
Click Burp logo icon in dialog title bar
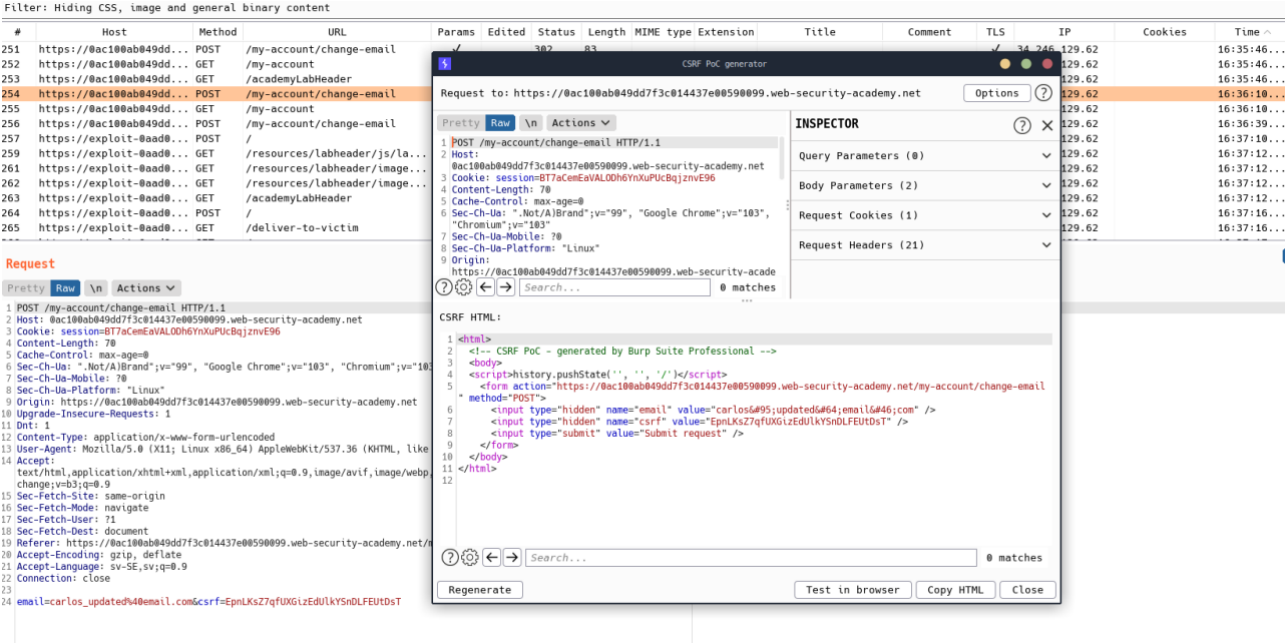pos(444,64)
